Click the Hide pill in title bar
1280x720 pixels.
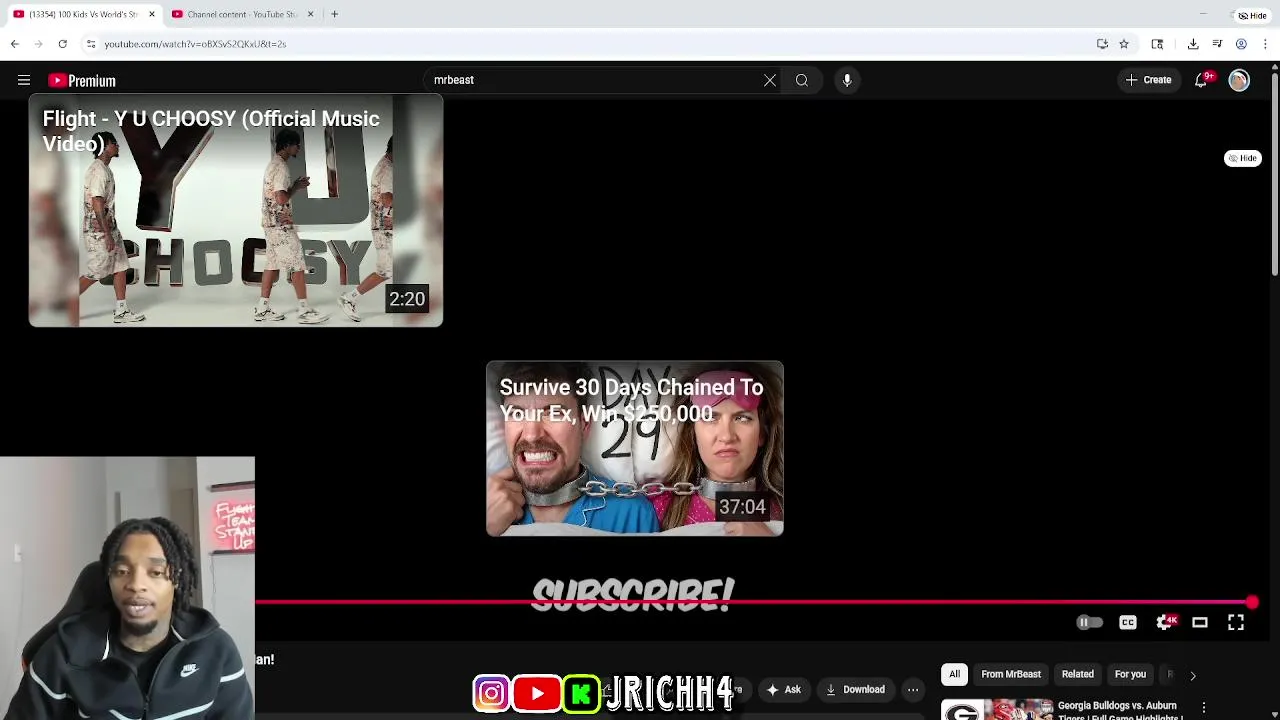pos(1252,15)
